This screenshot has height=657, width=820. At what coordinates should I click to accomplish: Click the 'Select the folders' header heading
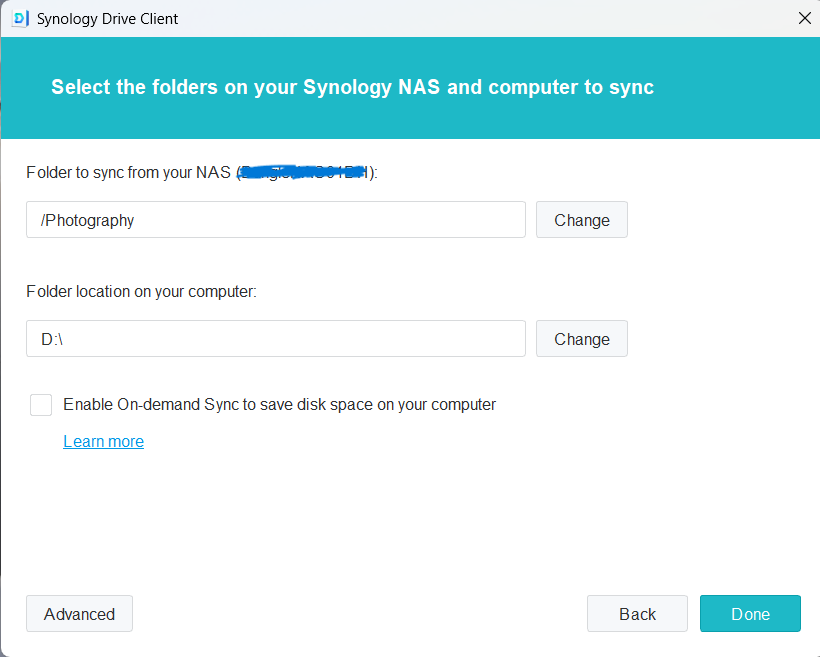click(352, 87)
